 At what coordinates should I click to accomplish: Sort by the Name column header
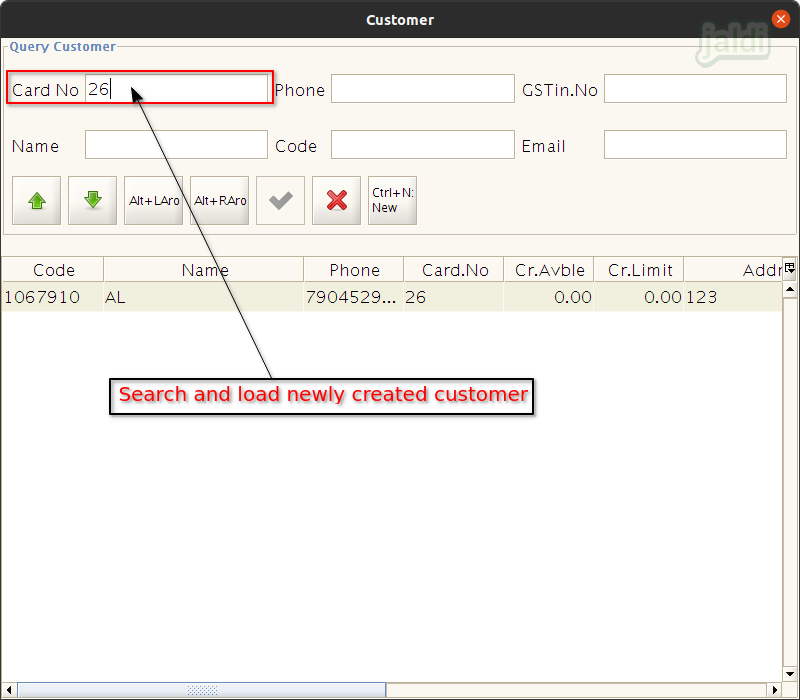pyautogui.click(x=204, y=270)
